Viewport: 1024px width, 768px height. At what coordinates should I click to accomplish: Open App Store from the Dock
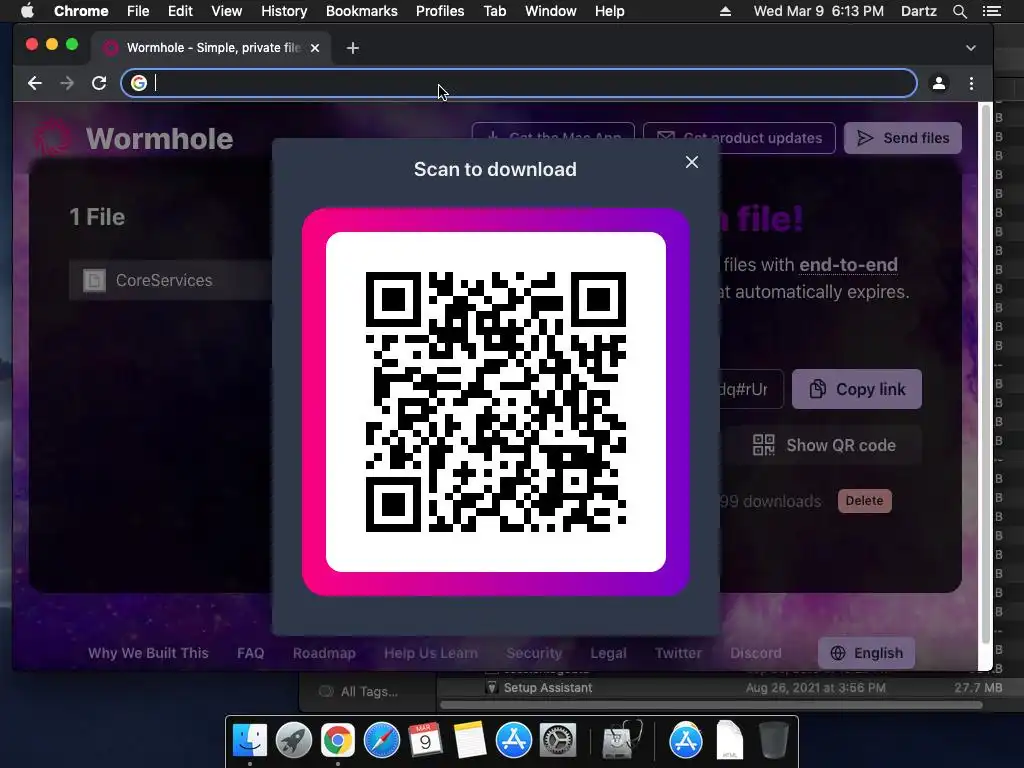513,740
